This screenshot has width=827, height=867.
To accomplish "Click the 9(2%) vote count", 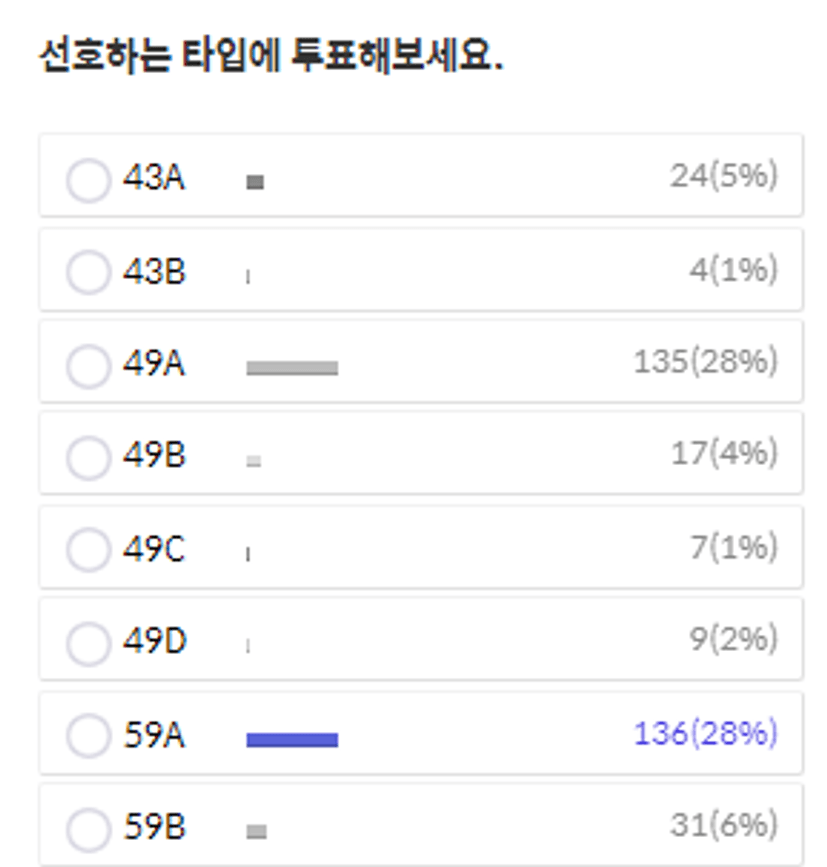I will point(733,639).
